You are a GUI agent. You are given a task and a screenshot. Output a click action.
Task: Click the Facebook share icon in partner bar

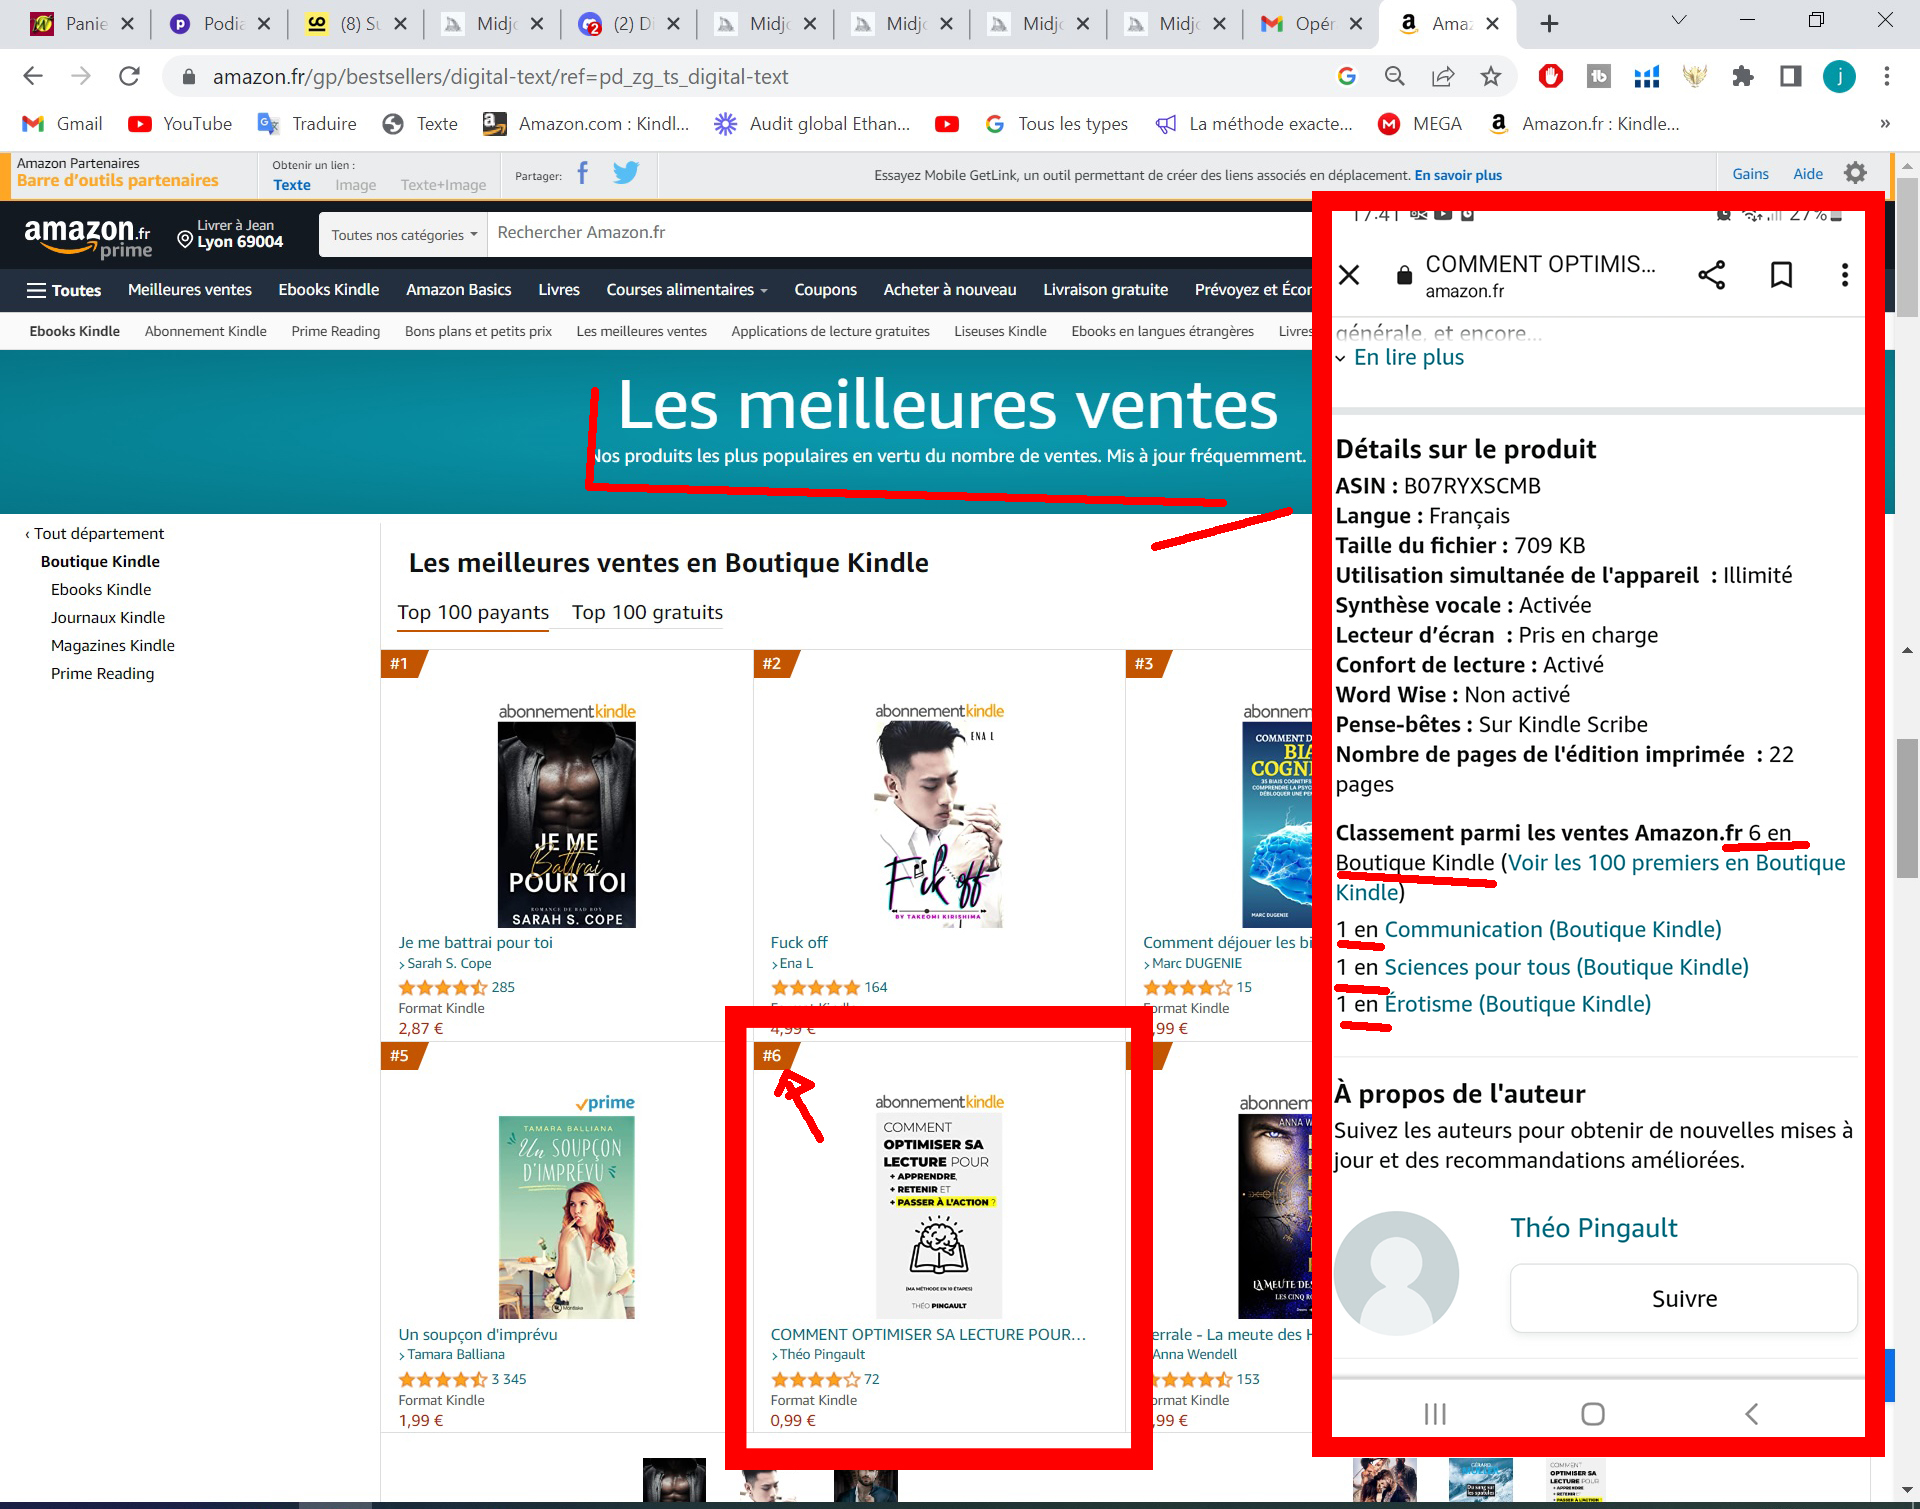[582, 174]
